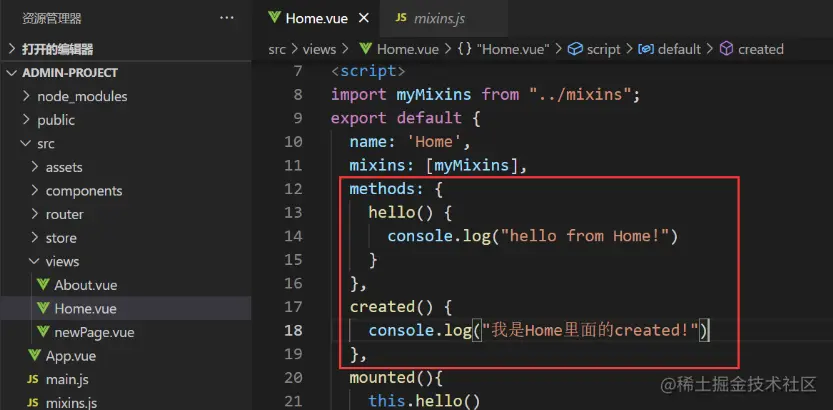Select the Home.vue editor tab
This screenshot has width=833, height=410.
pyautogui.click(x=317, y=18)
